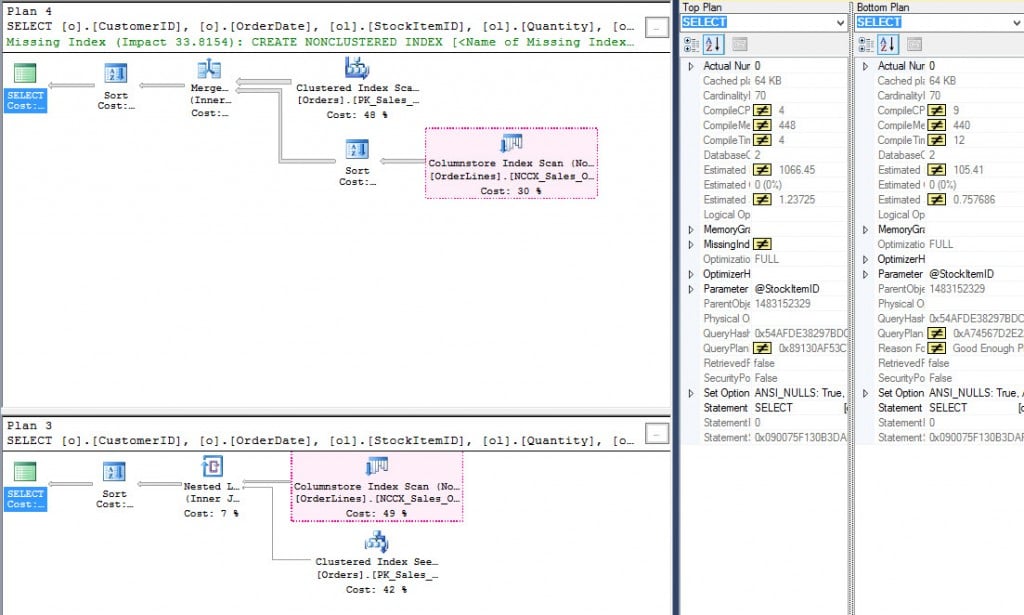Click the Sort operator below Merge Join
Image resolution: width=1024 pixels, height=615 pixels.
[x=357, y=150]
